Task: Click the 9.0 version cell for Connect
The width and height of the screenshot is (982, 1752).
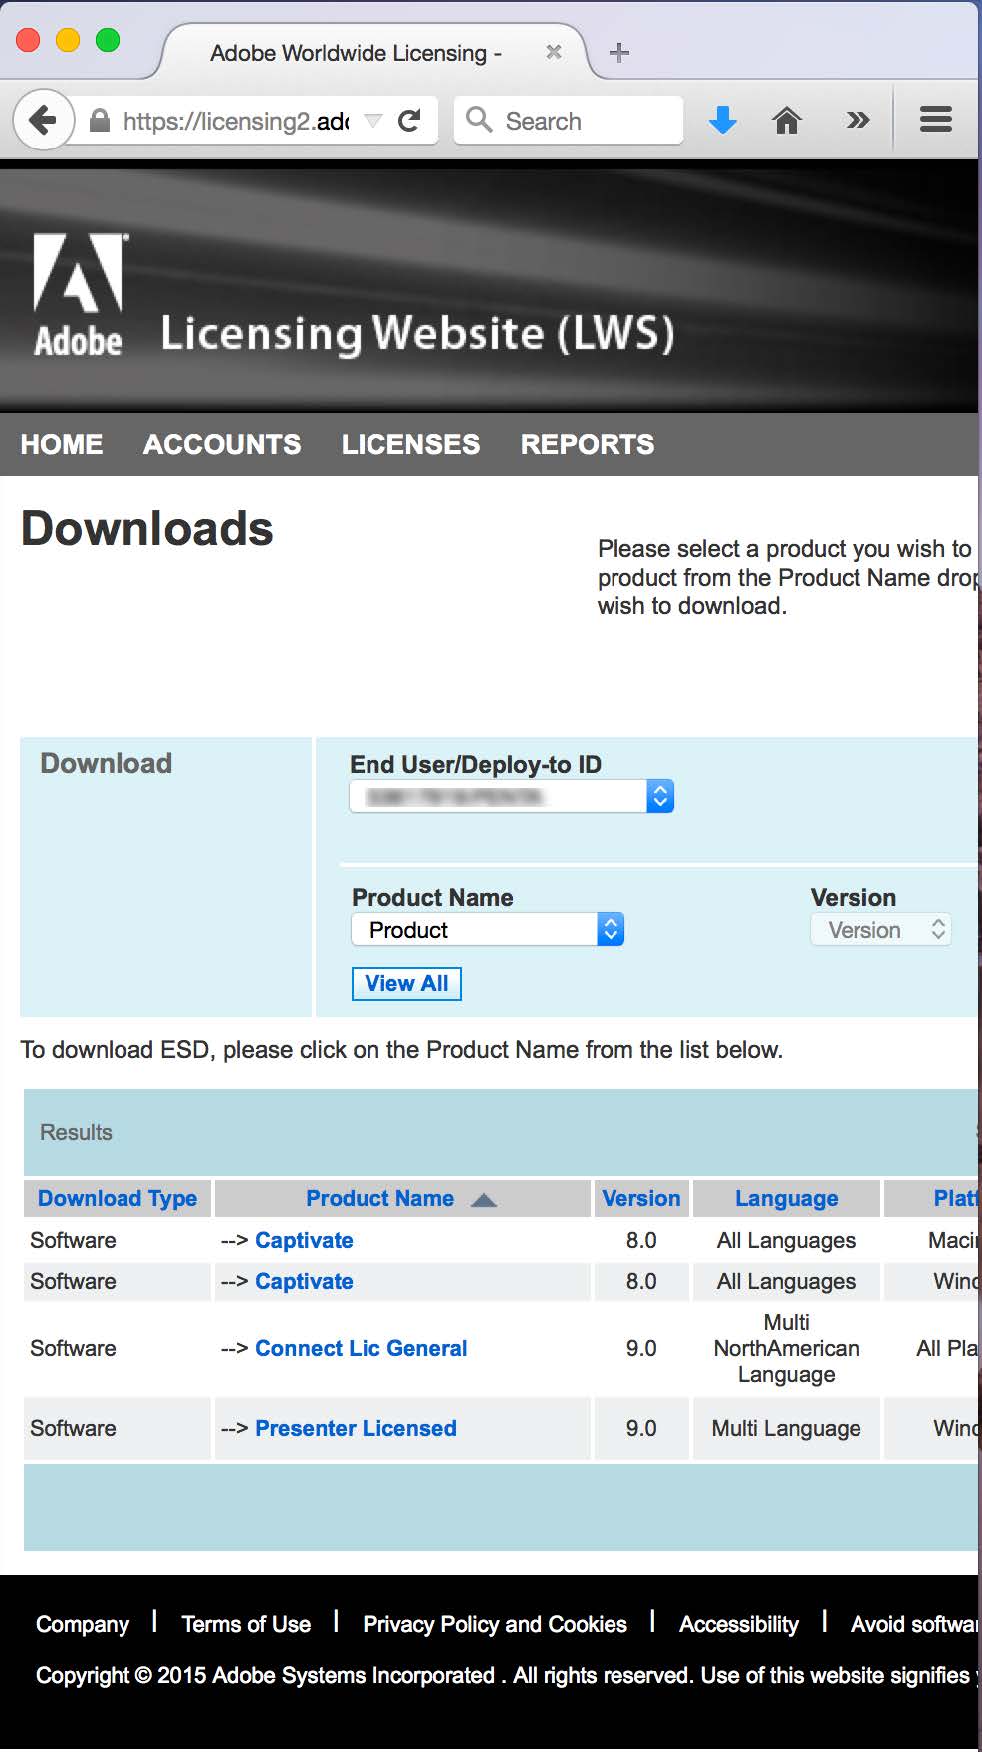Action: coord(641,1348)
